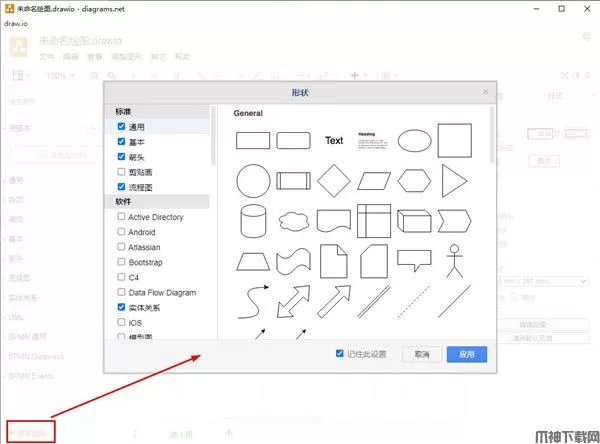Choose the ellipse shape

(x=414, y=140)
